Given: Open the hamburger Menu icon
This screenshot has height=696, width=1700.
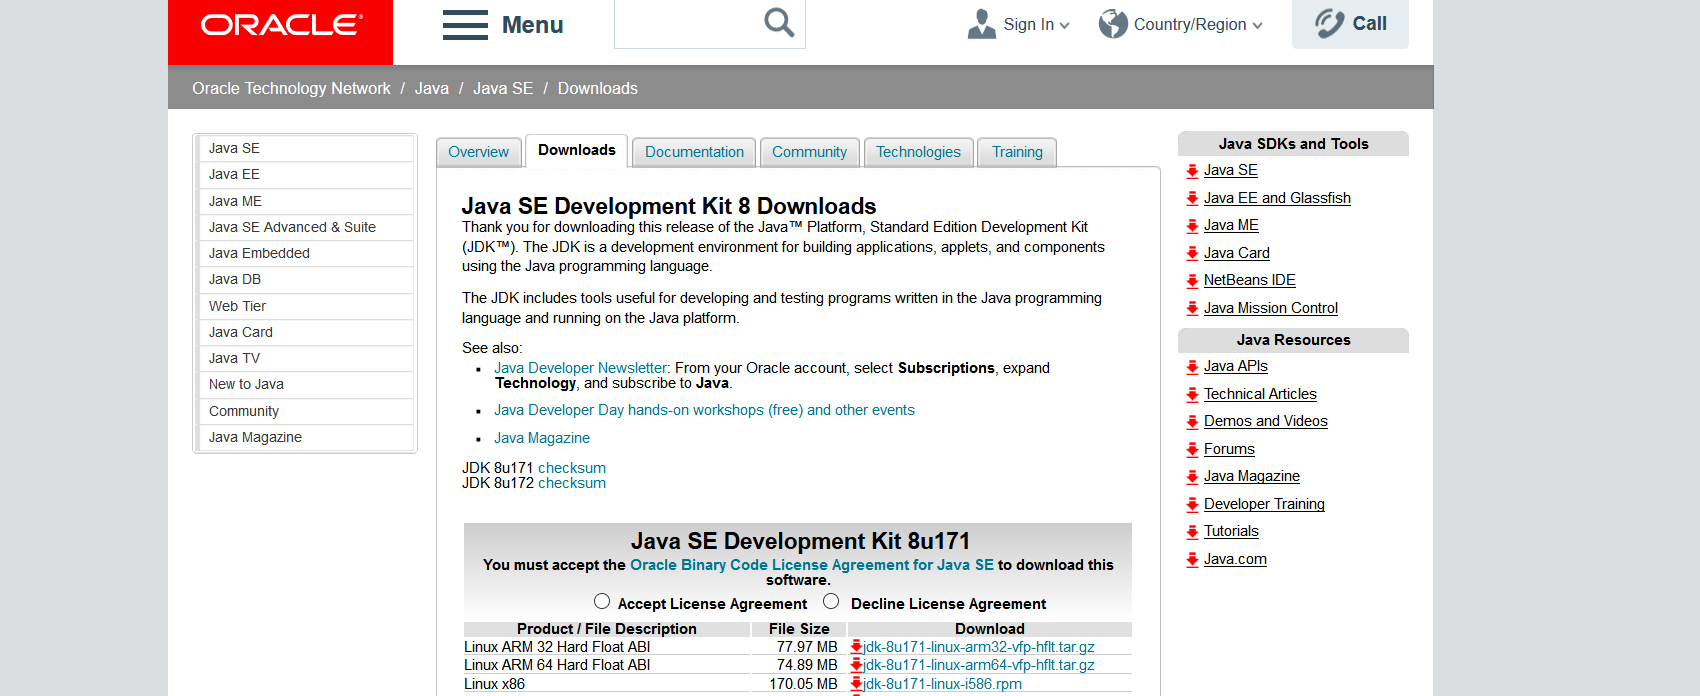Looking at the screenshot, I should pos(465,25).
